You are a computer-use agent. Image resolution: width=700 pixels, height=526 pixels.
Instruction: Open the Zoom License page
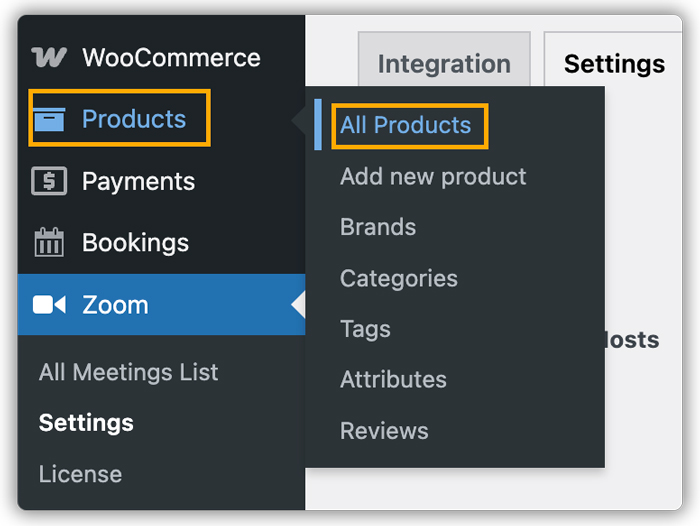(80, 474)
